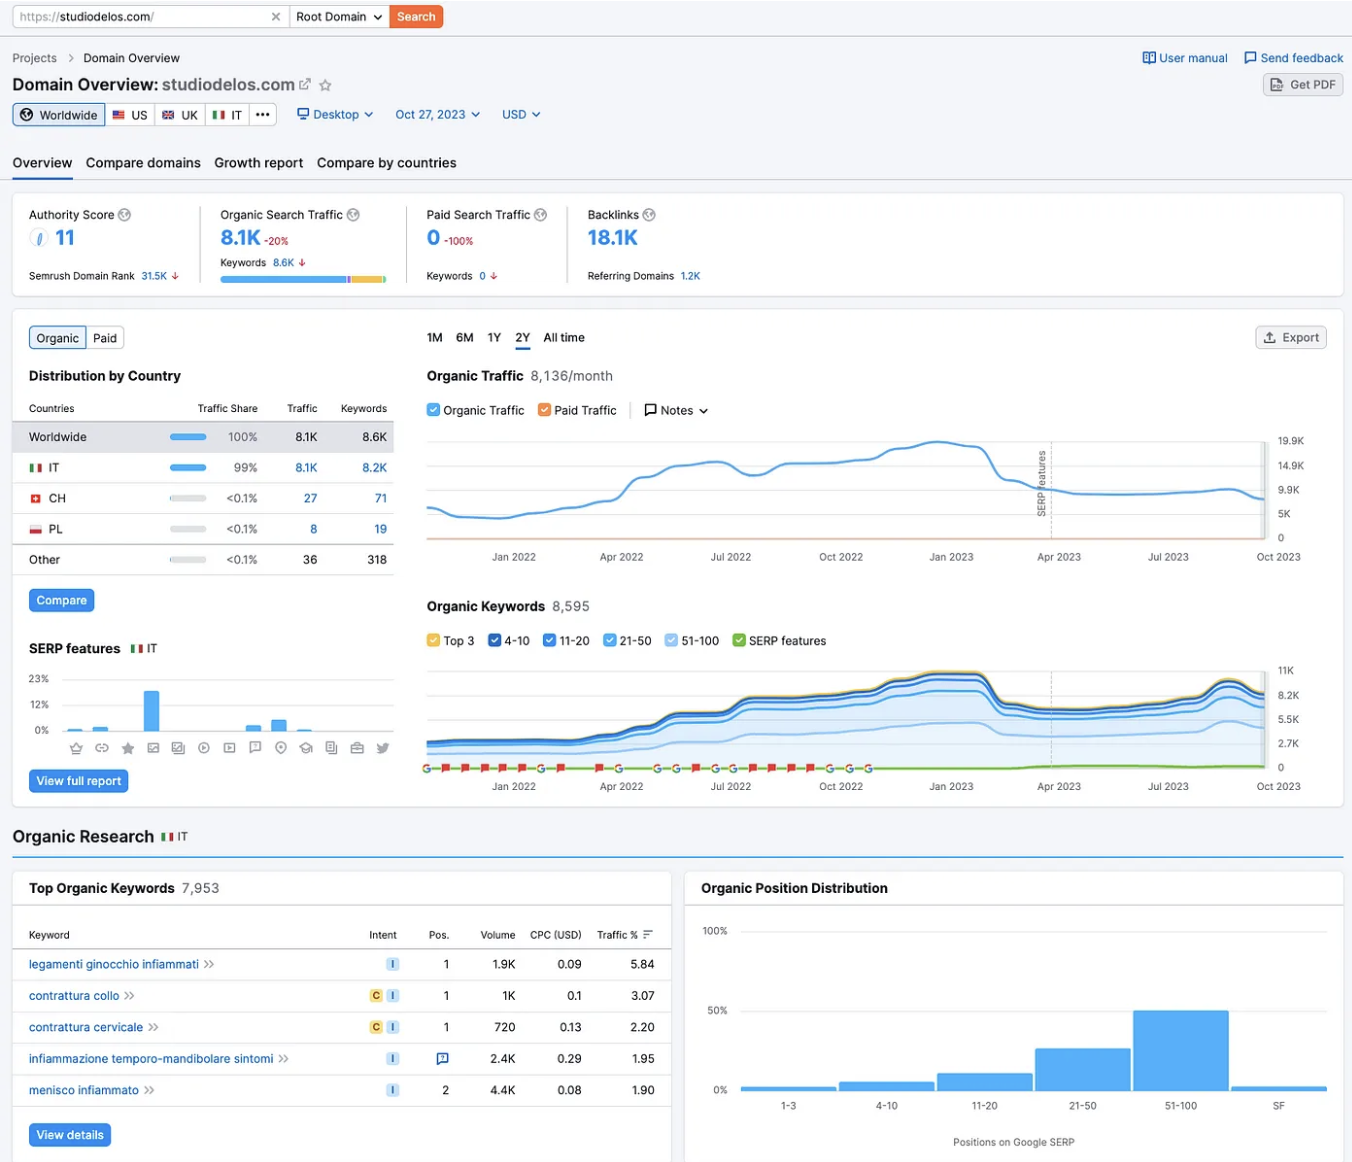The image size is (1352, 1162).
Task: Click the people also ask SERP icon
Action: 255,748
